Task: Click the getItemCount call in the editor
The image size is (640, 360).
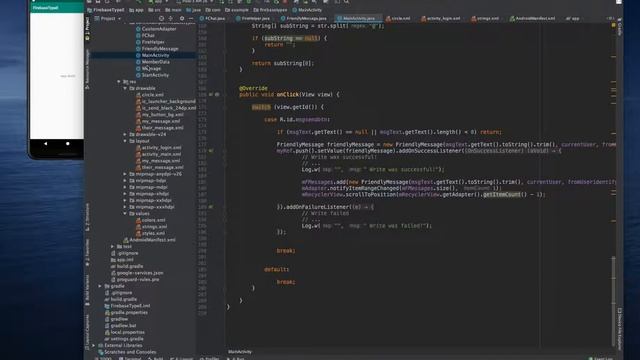Action: (x=502, y=195)
